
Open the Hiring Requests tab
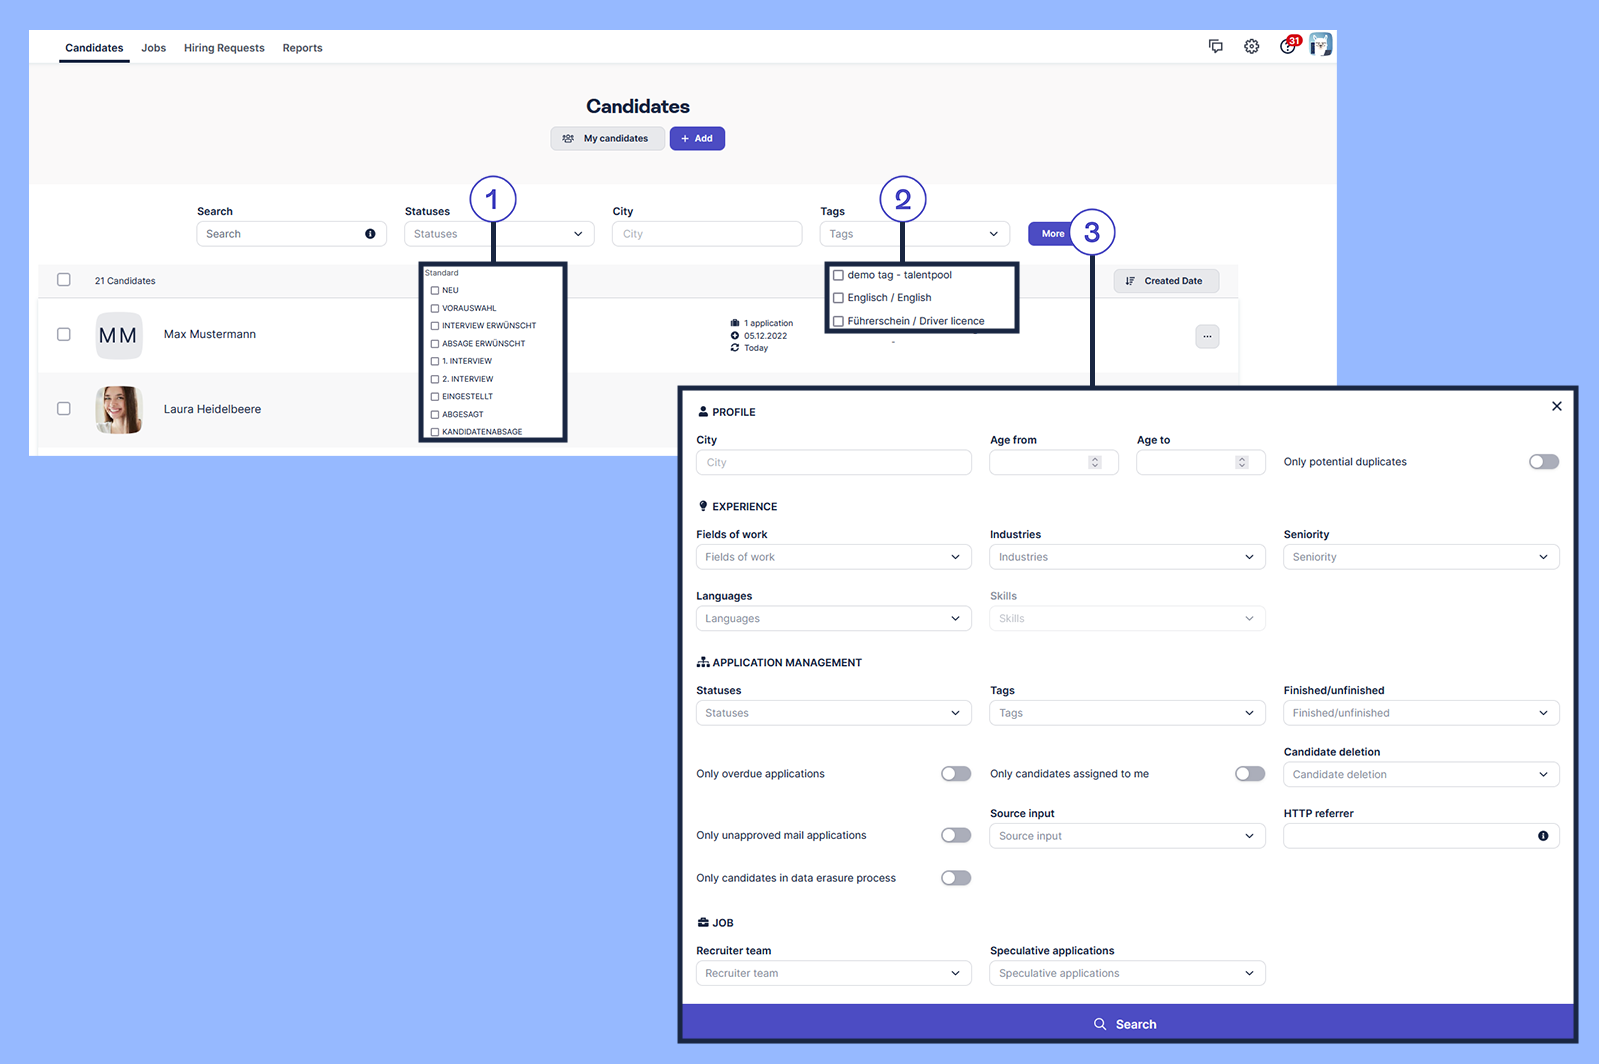coord(224,48)
